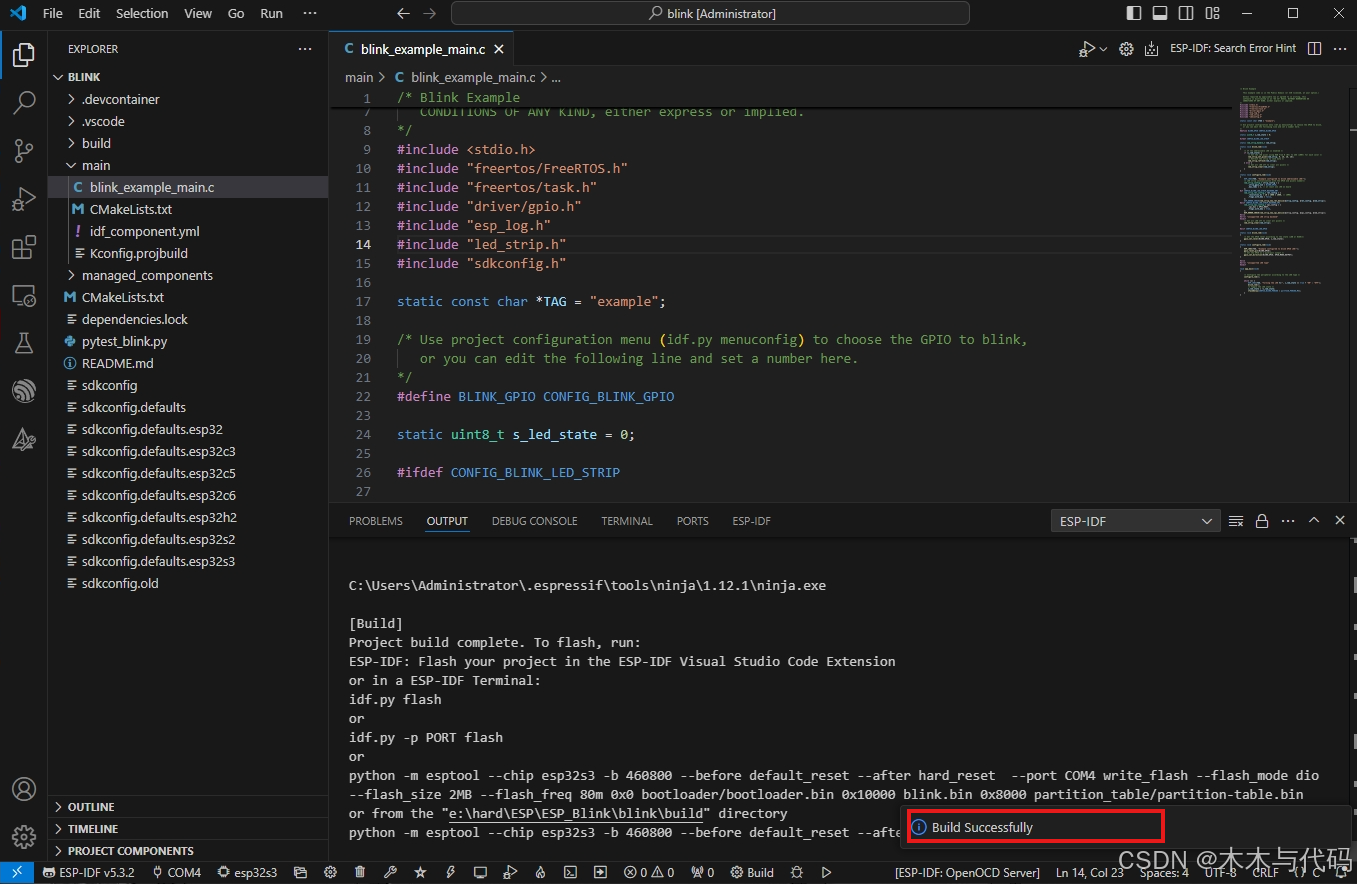
Task: Open the Customize Layout menu
Action: (x=1211, y=14)
